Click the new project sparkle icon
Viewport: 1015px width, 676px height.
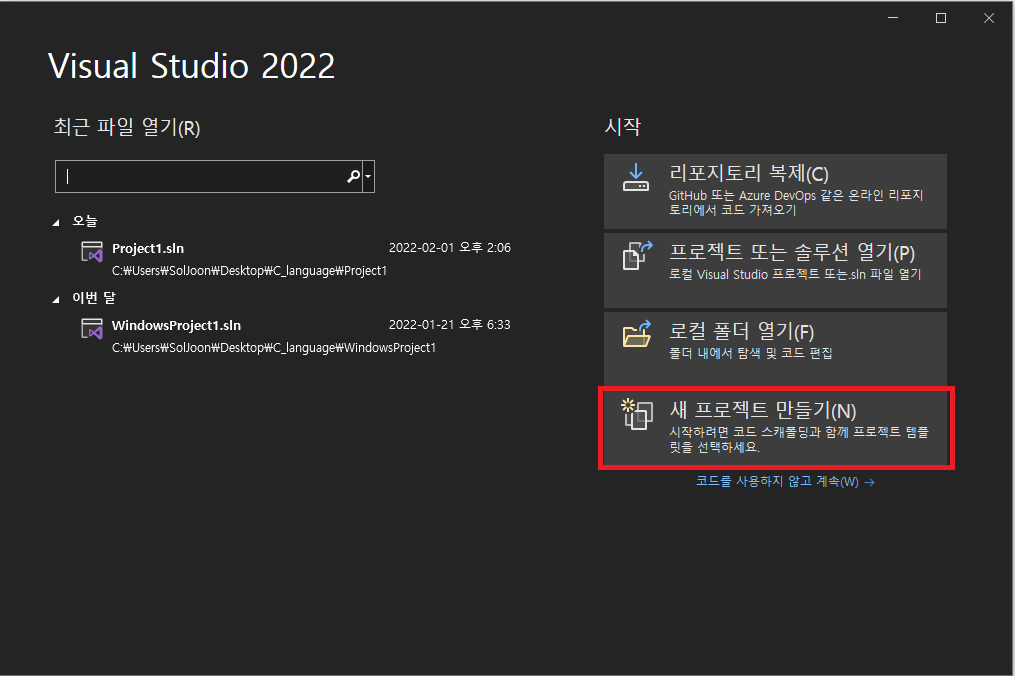pyautogui.click(x=637, y=414)
